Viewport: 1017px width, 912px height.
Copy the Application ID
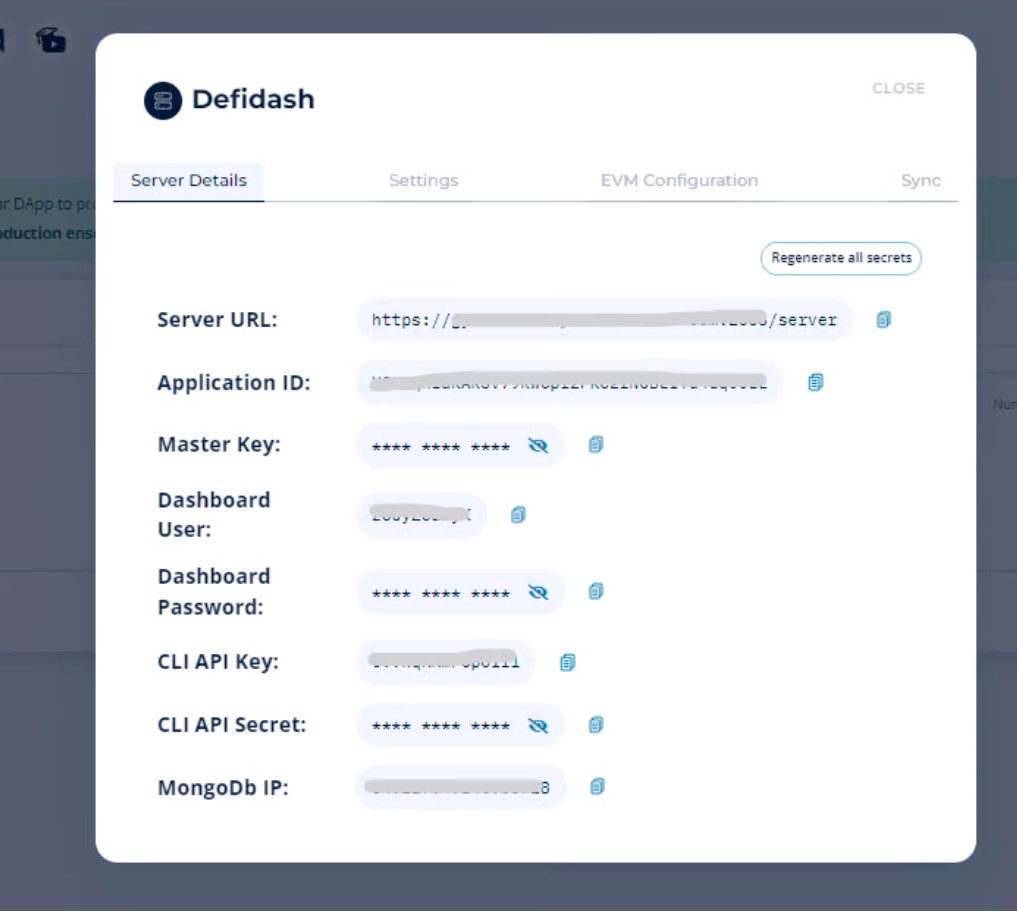[816, 383]
